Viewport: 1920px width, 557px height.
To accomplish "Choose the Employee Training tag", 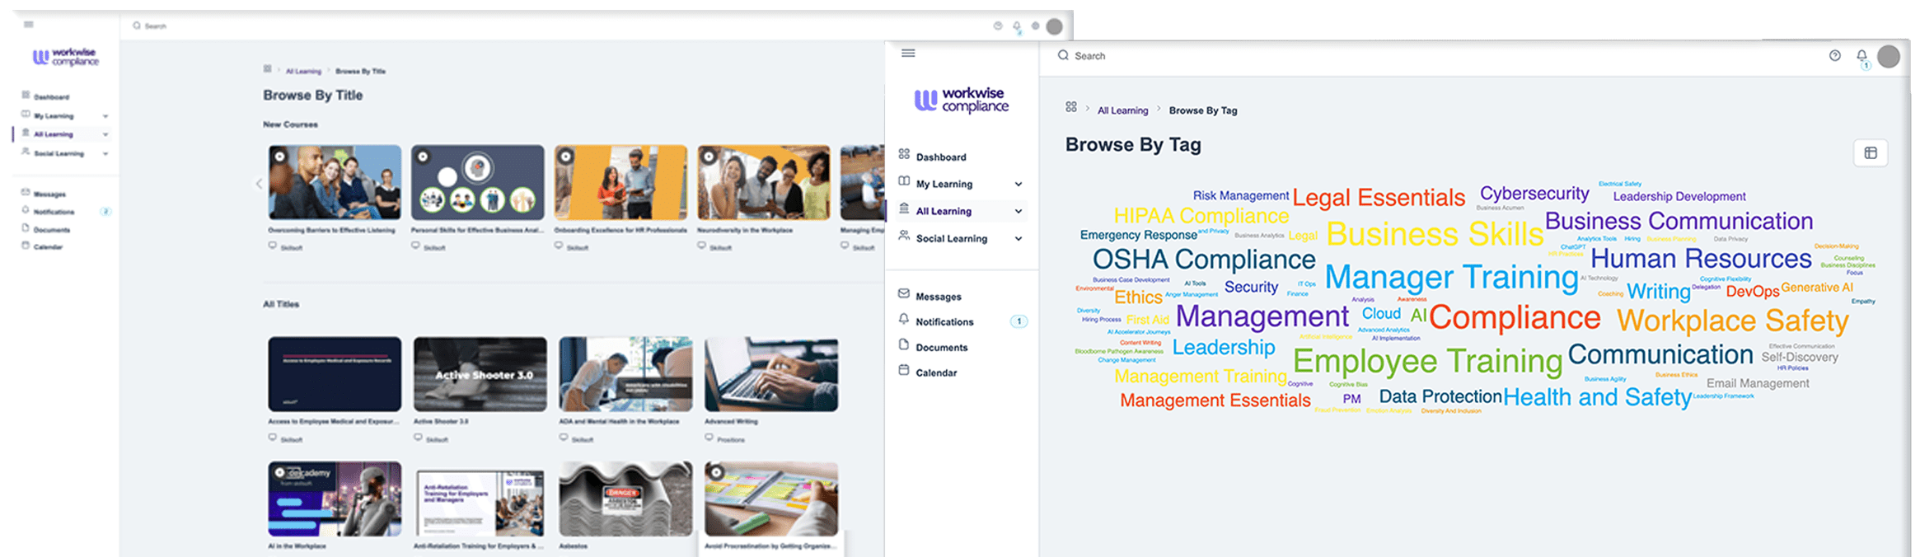I will pyautogui.click(x=1427, y=360).
